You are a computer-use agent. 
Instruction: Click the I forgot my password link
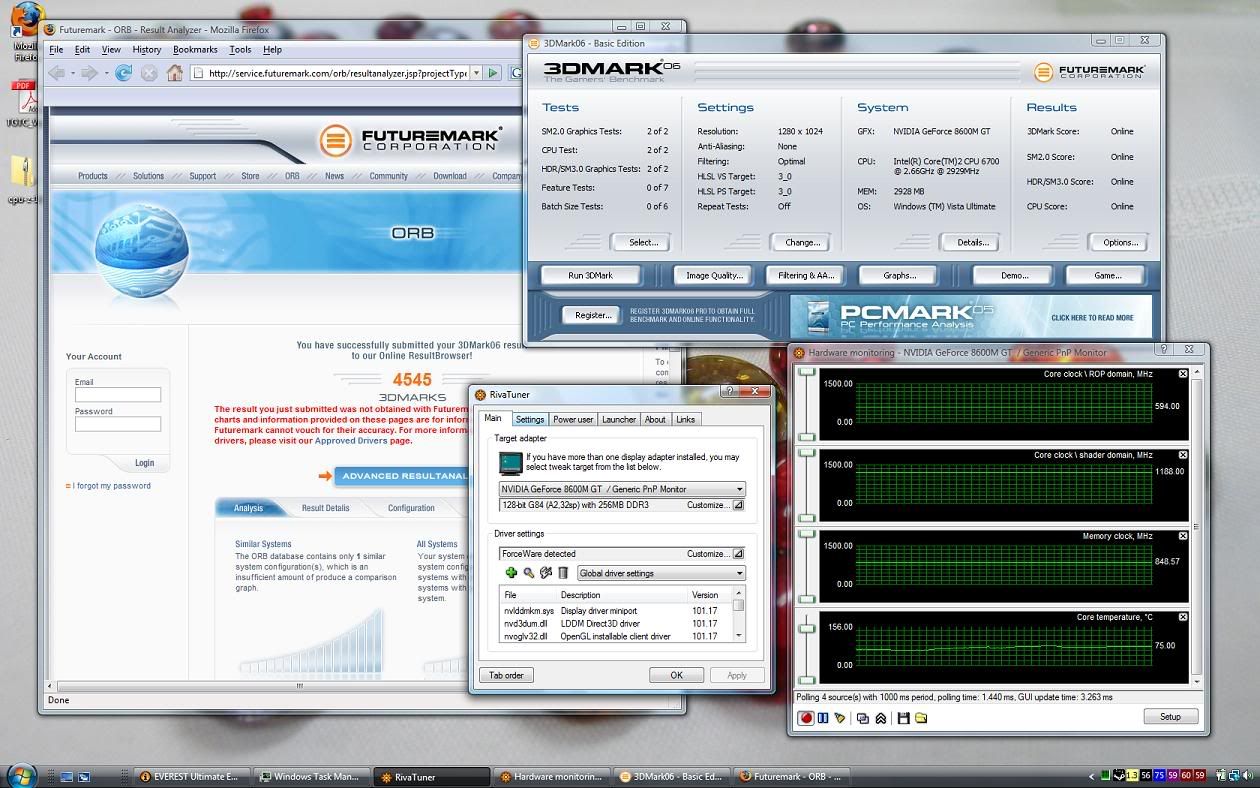tap(111, 486)
